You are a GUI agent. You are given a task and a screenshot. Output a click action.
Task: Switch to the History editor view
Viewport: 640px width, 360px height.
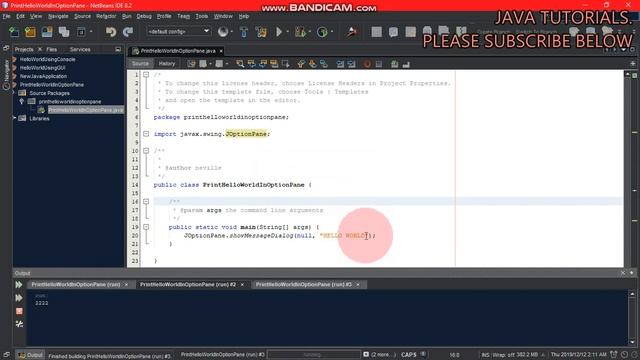coord(167,64)
